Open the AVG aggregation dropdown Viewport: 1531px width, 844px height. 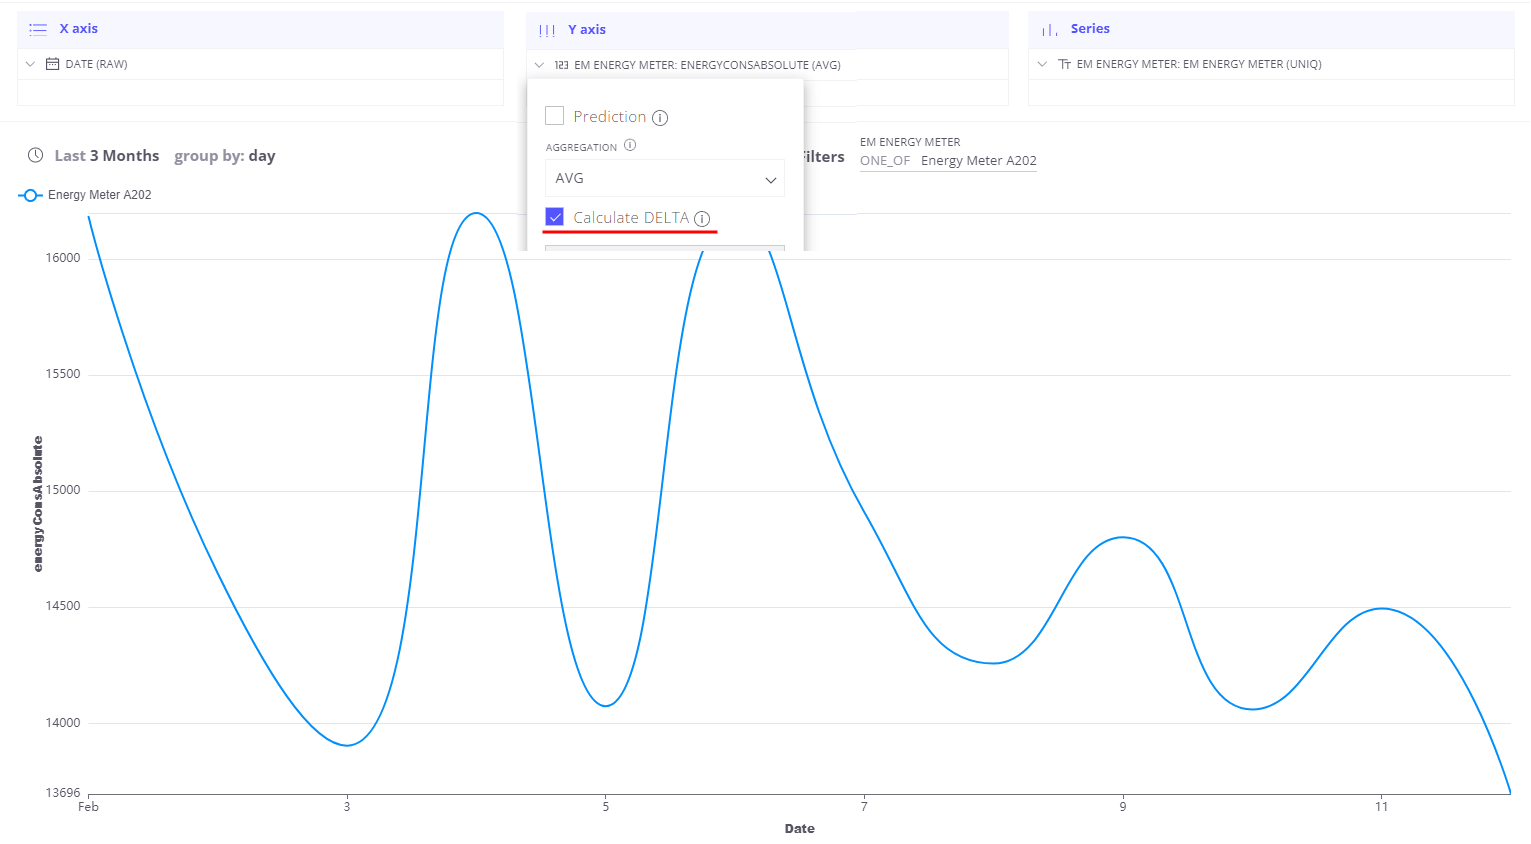point(665,178)
